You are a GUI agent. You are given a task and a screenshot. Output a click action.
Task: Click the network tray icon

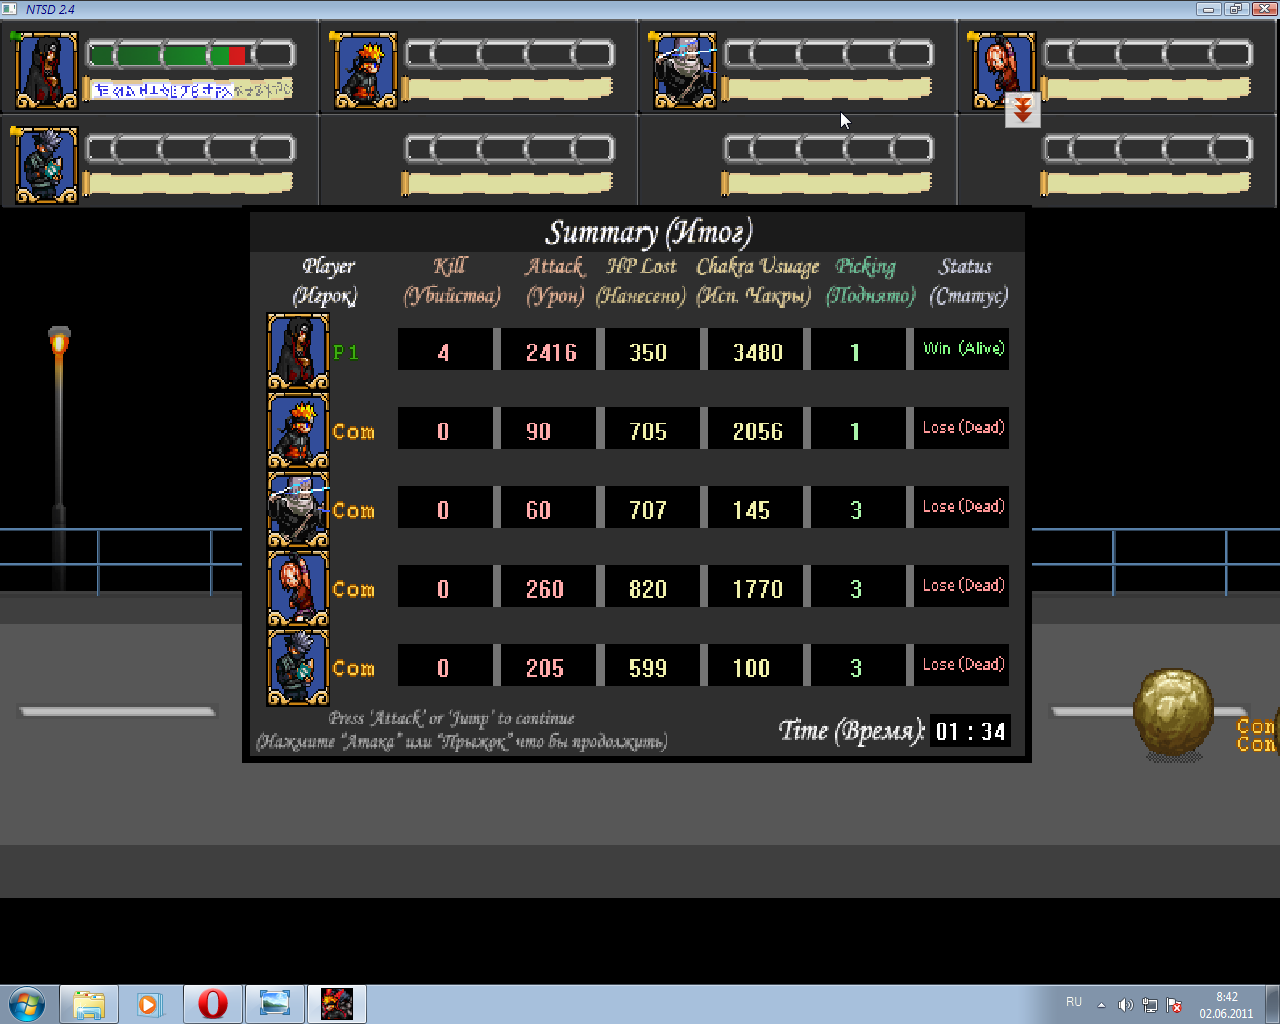click(x=1150, y=1005)
